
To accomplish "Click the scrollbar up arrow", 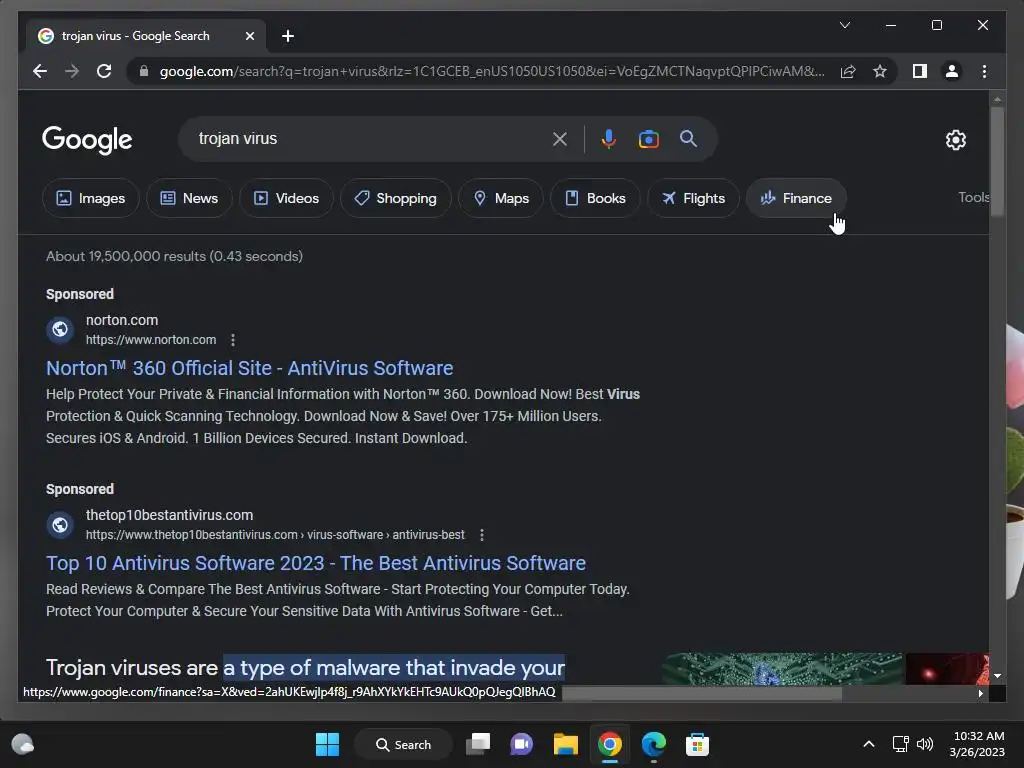I will coord(997,99).
